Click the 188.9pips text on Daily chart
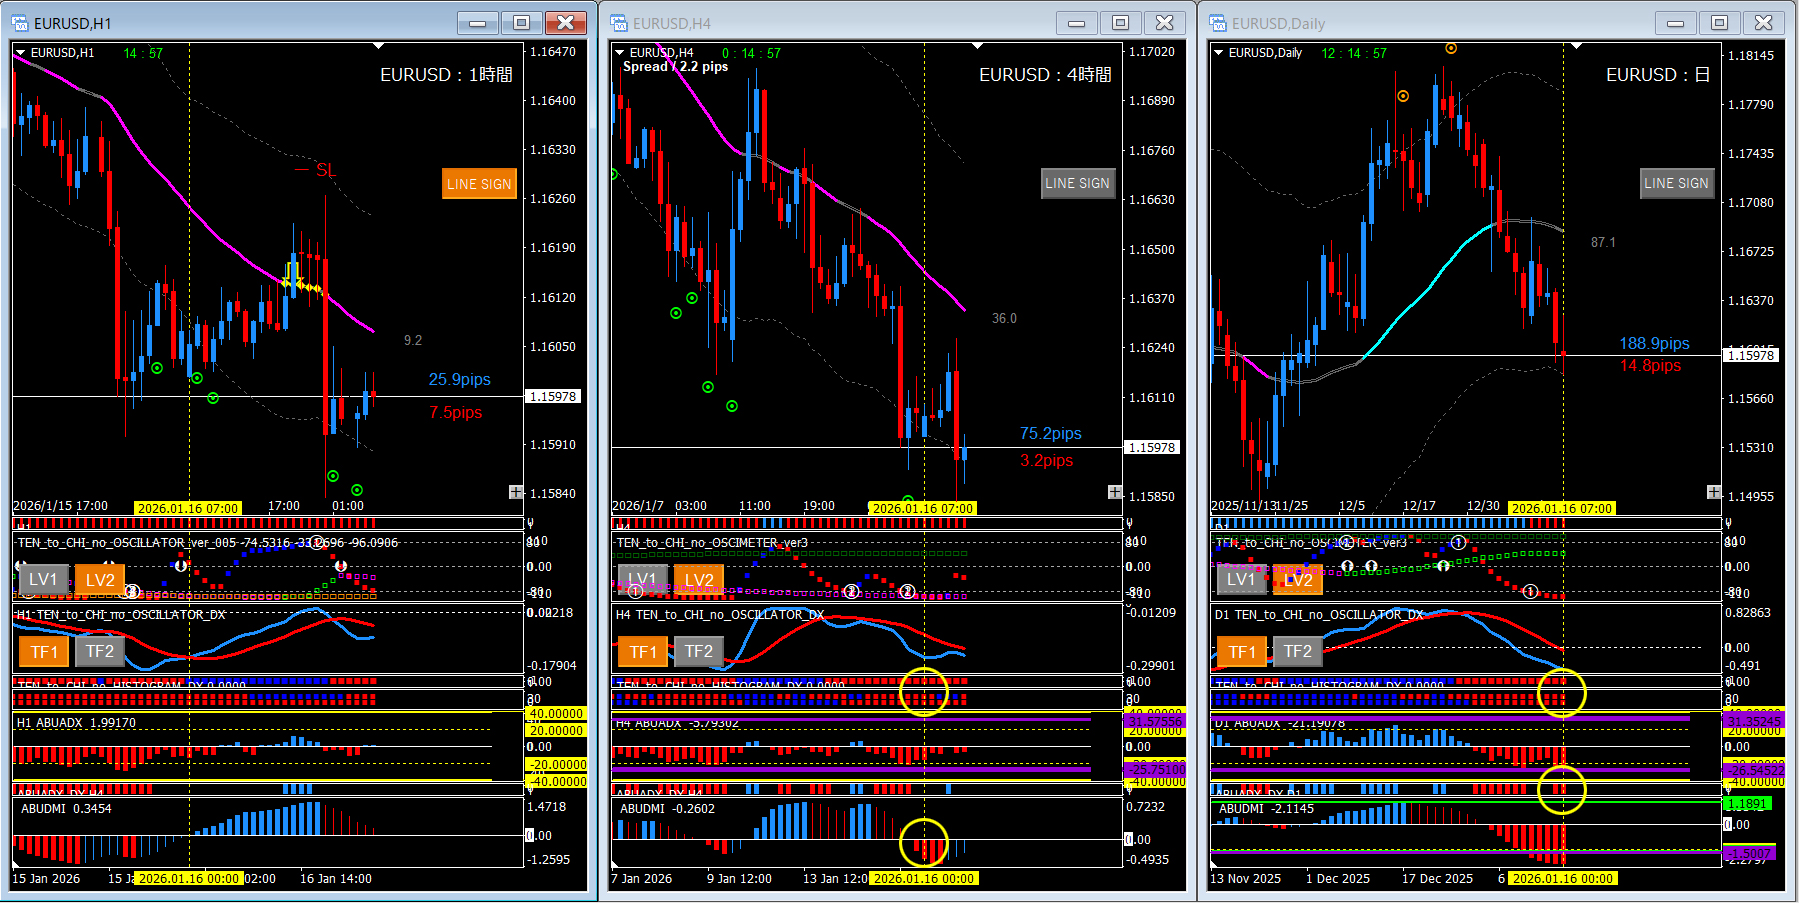The width and height of the screenshot is (1800, 904). (1655, 344)
